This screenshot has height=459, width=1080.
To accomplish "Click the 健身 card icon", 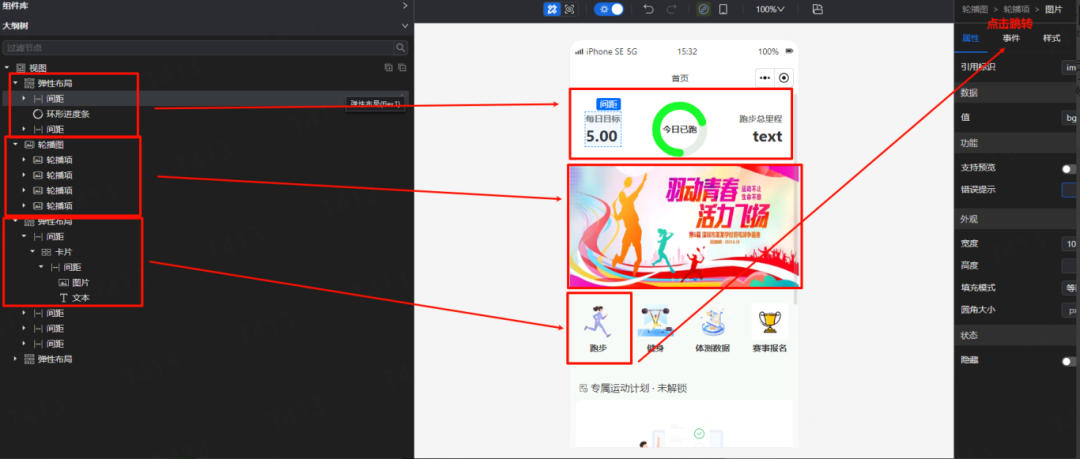I will click(x=655, y=321).
